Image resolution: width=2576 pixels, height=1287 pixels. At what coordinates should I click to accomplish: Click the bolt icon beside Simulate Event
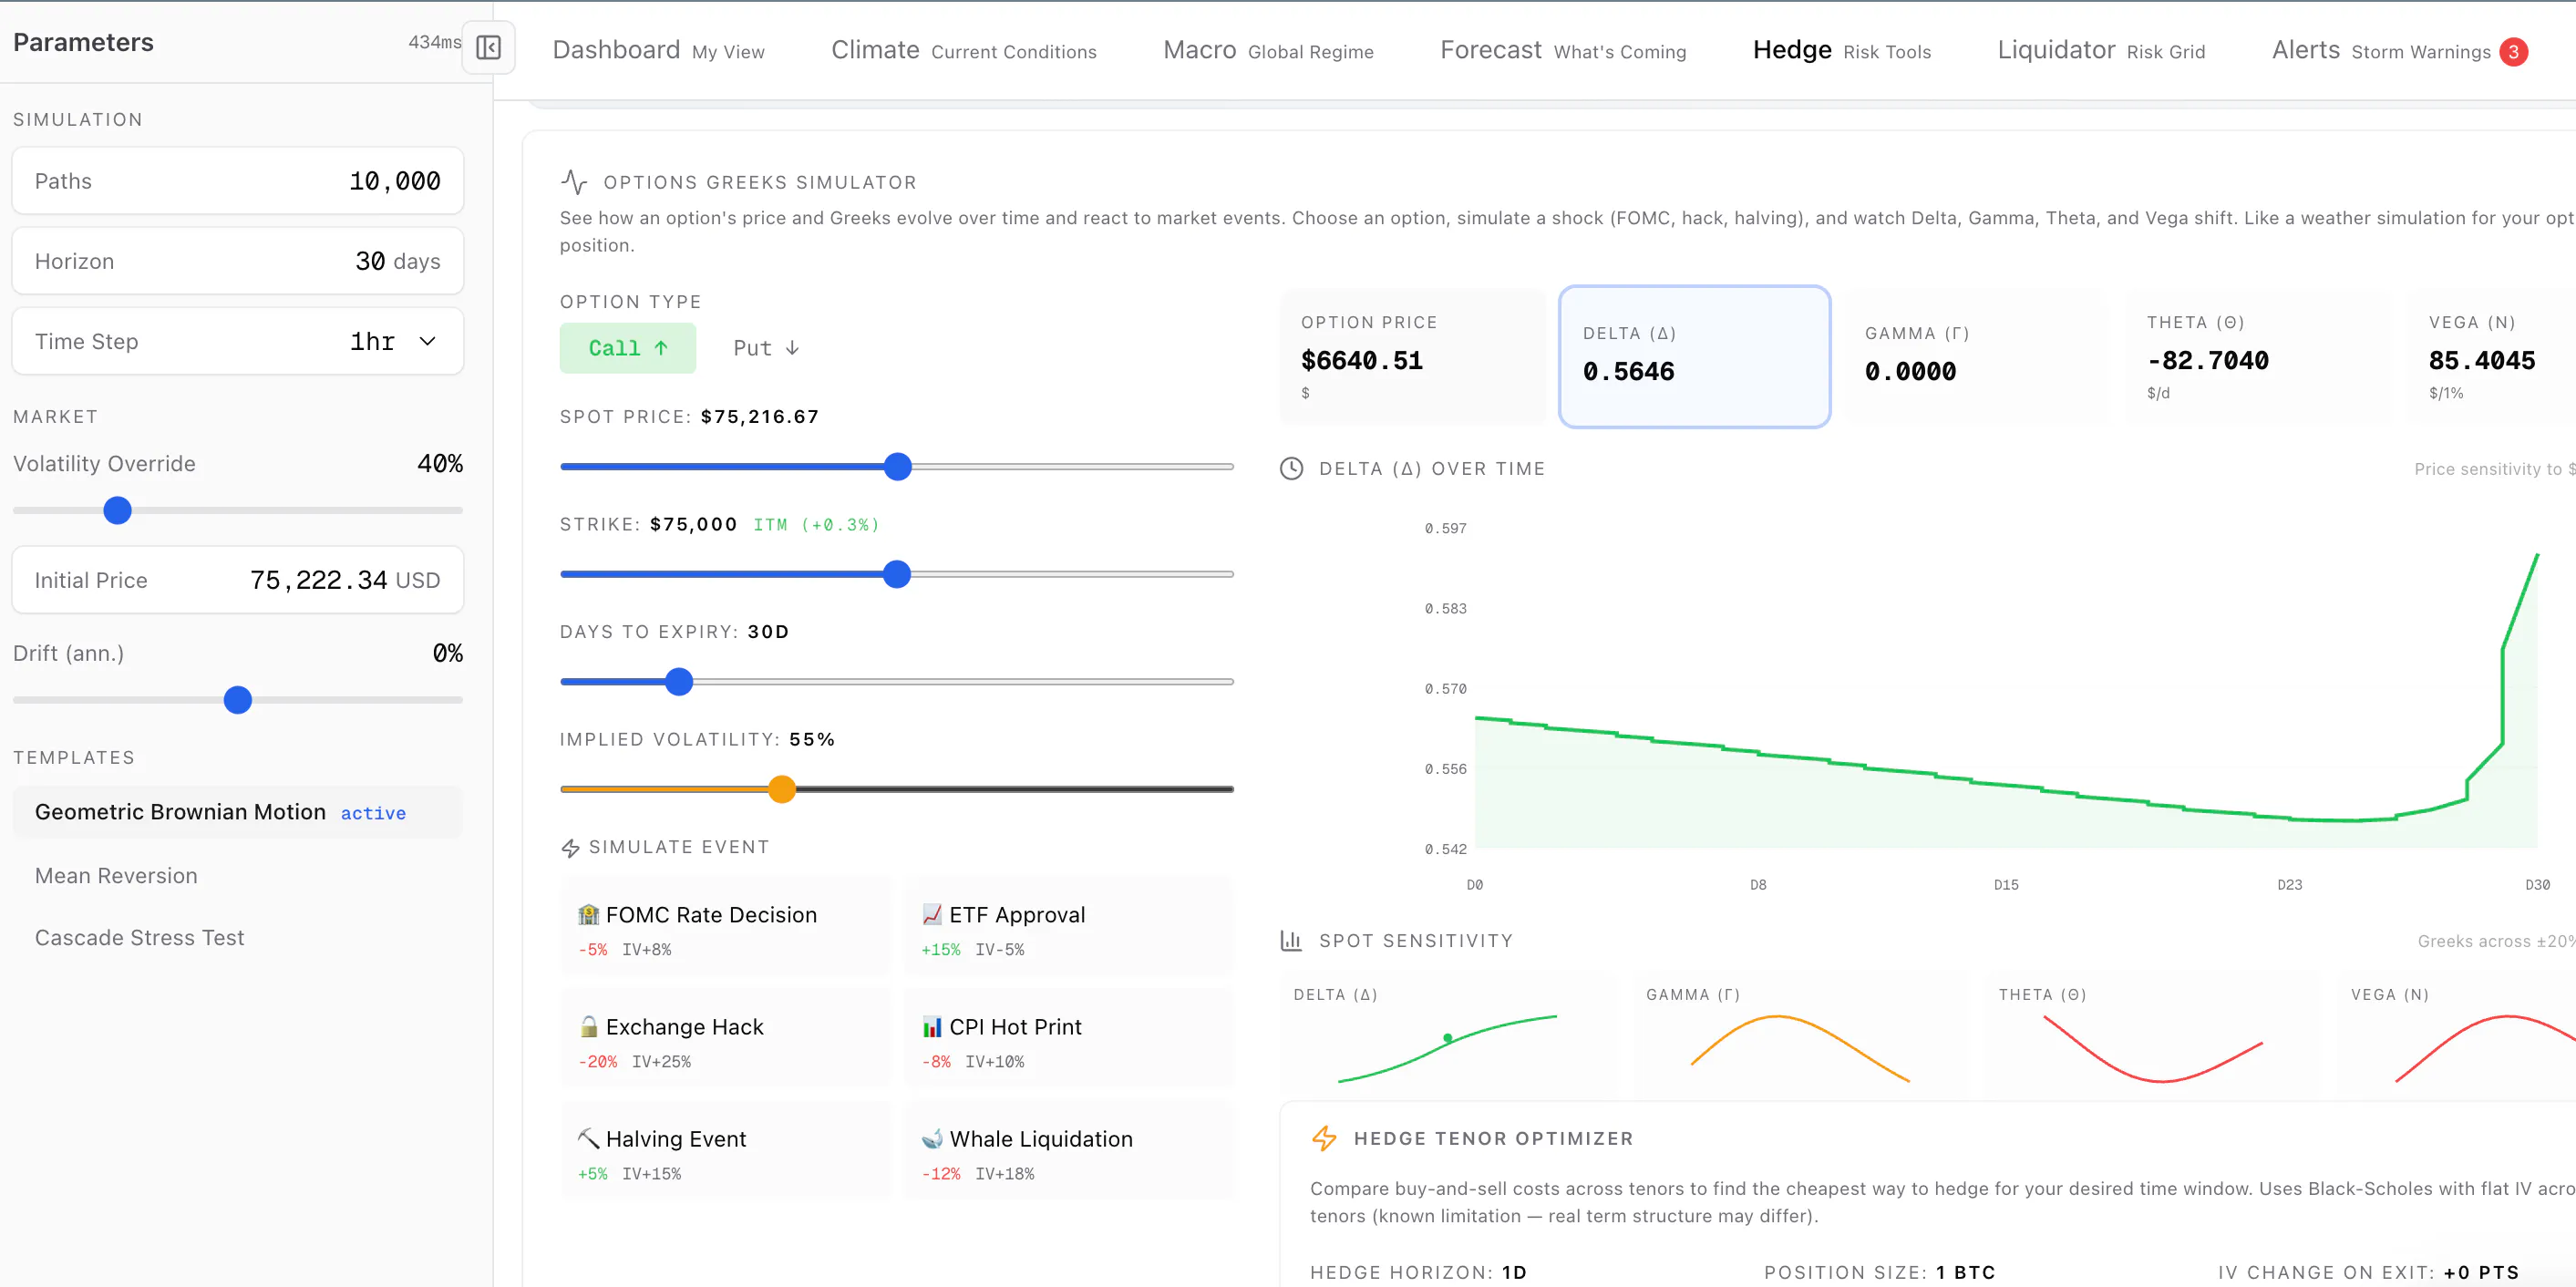pyautogui.click(x=570, y=848)
